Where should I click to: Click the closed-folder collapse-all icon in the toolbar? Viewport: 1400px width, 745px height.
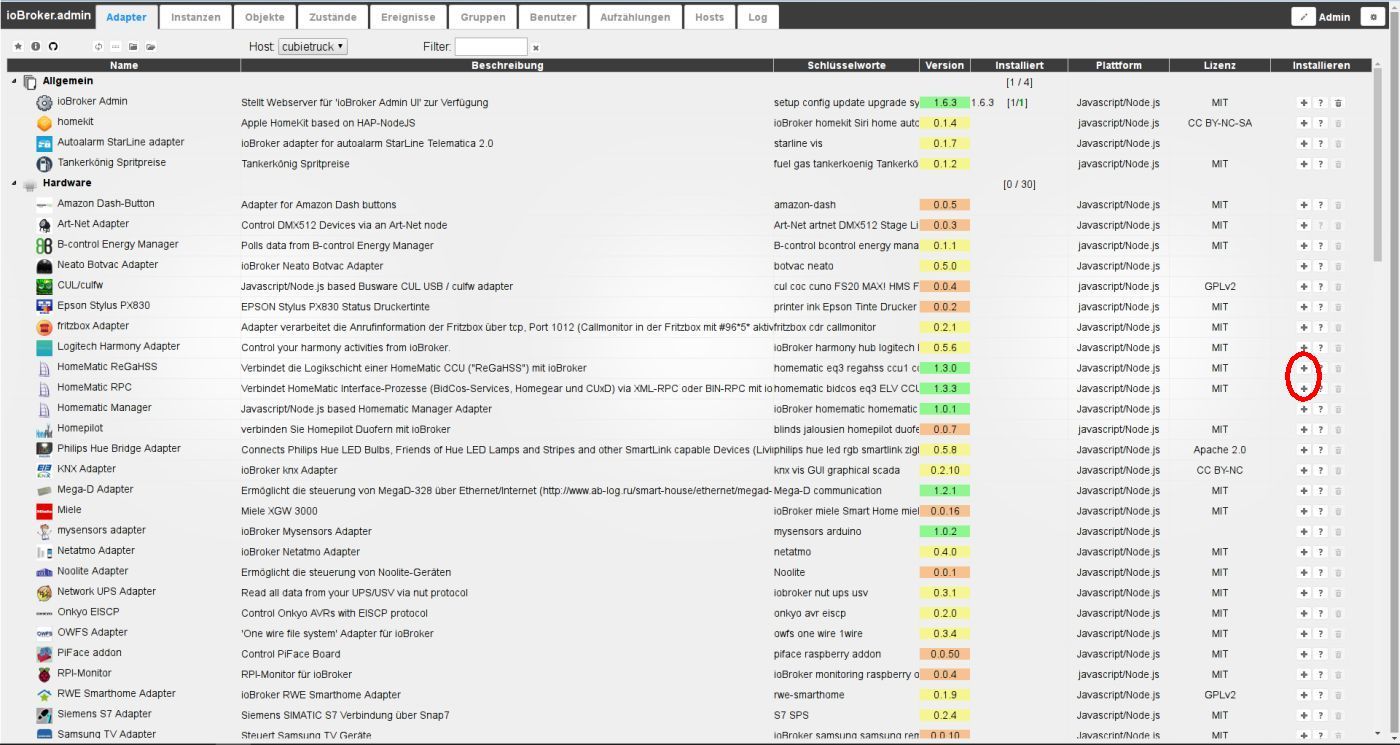[133, 47]
